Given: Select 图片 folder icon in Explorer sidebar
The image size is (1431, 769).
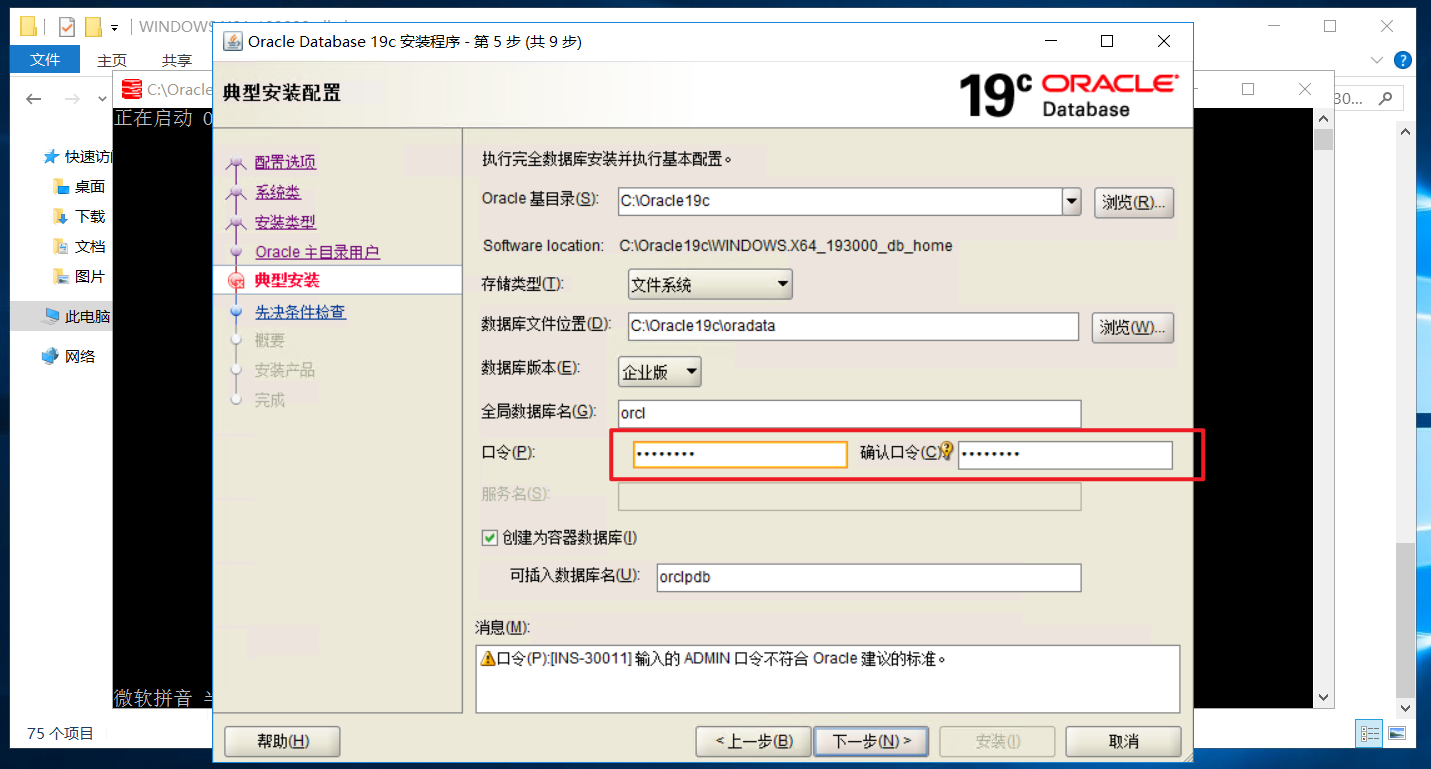Looking at the screenshot, I should tap(60, 277).
